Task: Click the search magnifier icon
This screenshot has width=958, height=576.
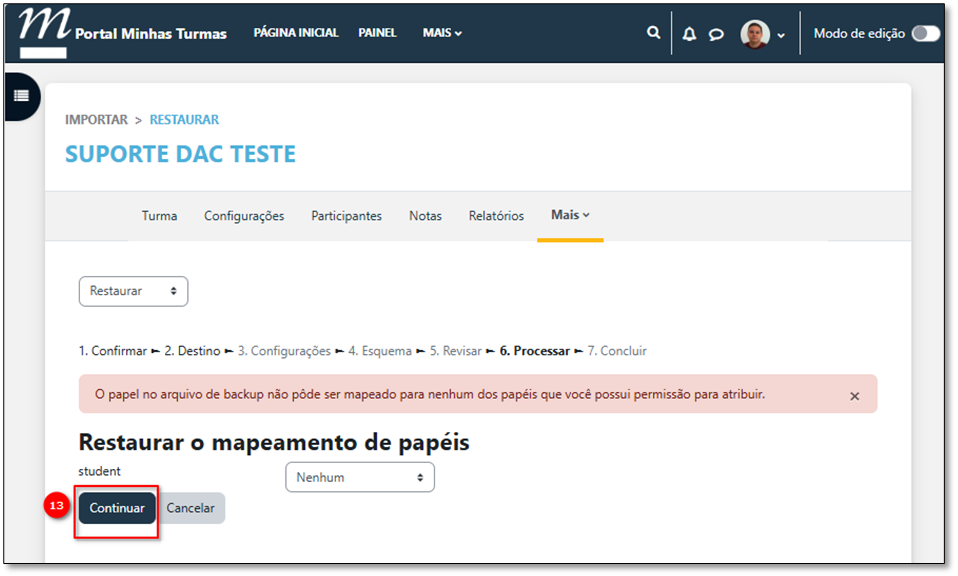Action: [653, 33]
